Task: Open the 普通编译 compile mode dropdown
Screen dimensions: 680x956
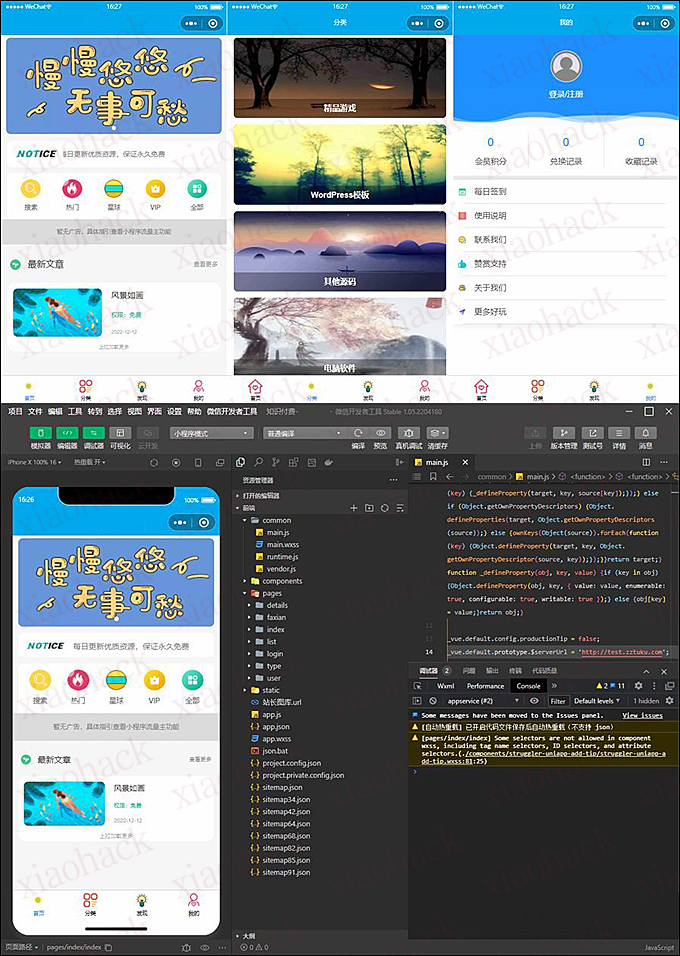Action: (304, 433)
